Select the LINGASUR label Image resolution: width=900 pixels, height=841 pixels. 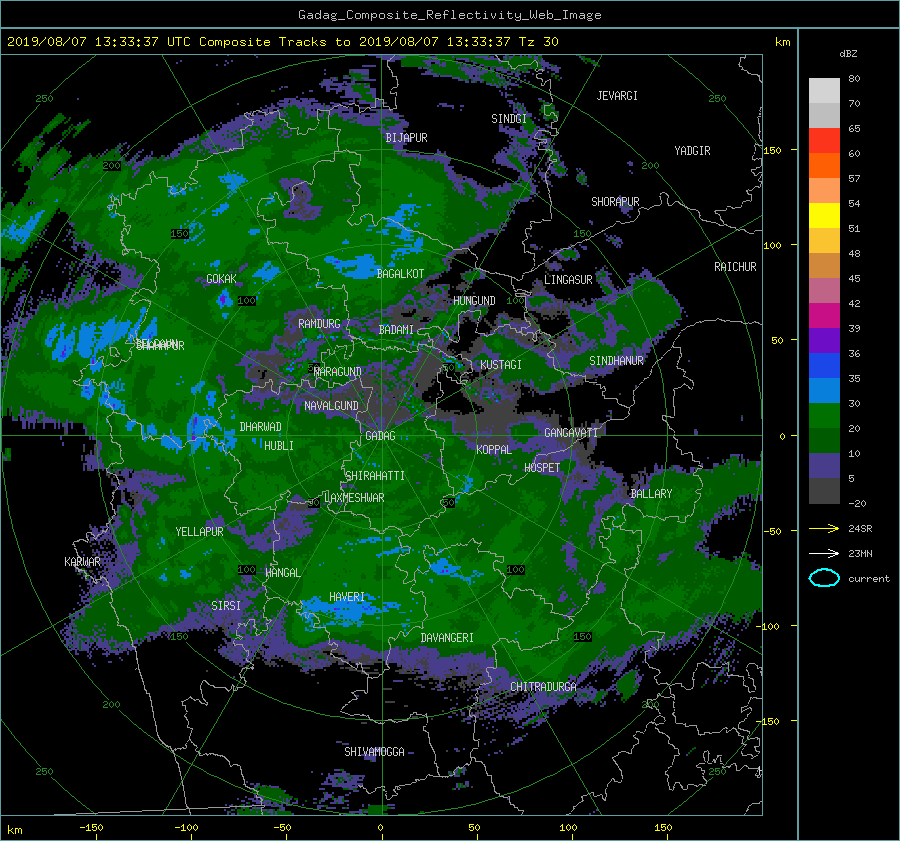point(568,280)
